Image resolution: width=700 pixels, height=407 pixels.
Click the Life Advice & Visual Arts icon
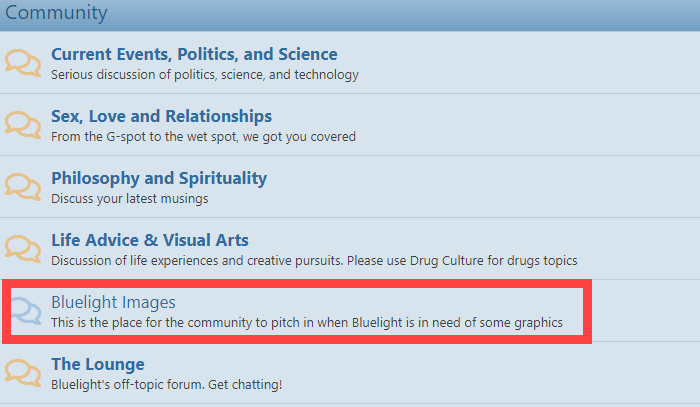click(23, 249)
